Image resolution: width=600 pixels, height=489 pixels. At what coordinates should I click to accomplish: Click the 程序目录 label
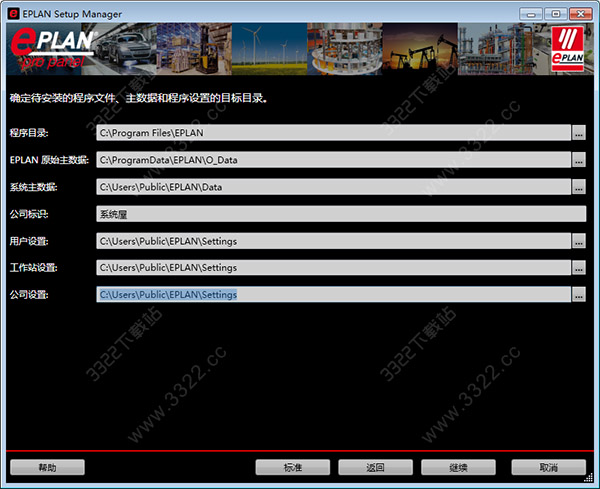(x=29, y=133)
